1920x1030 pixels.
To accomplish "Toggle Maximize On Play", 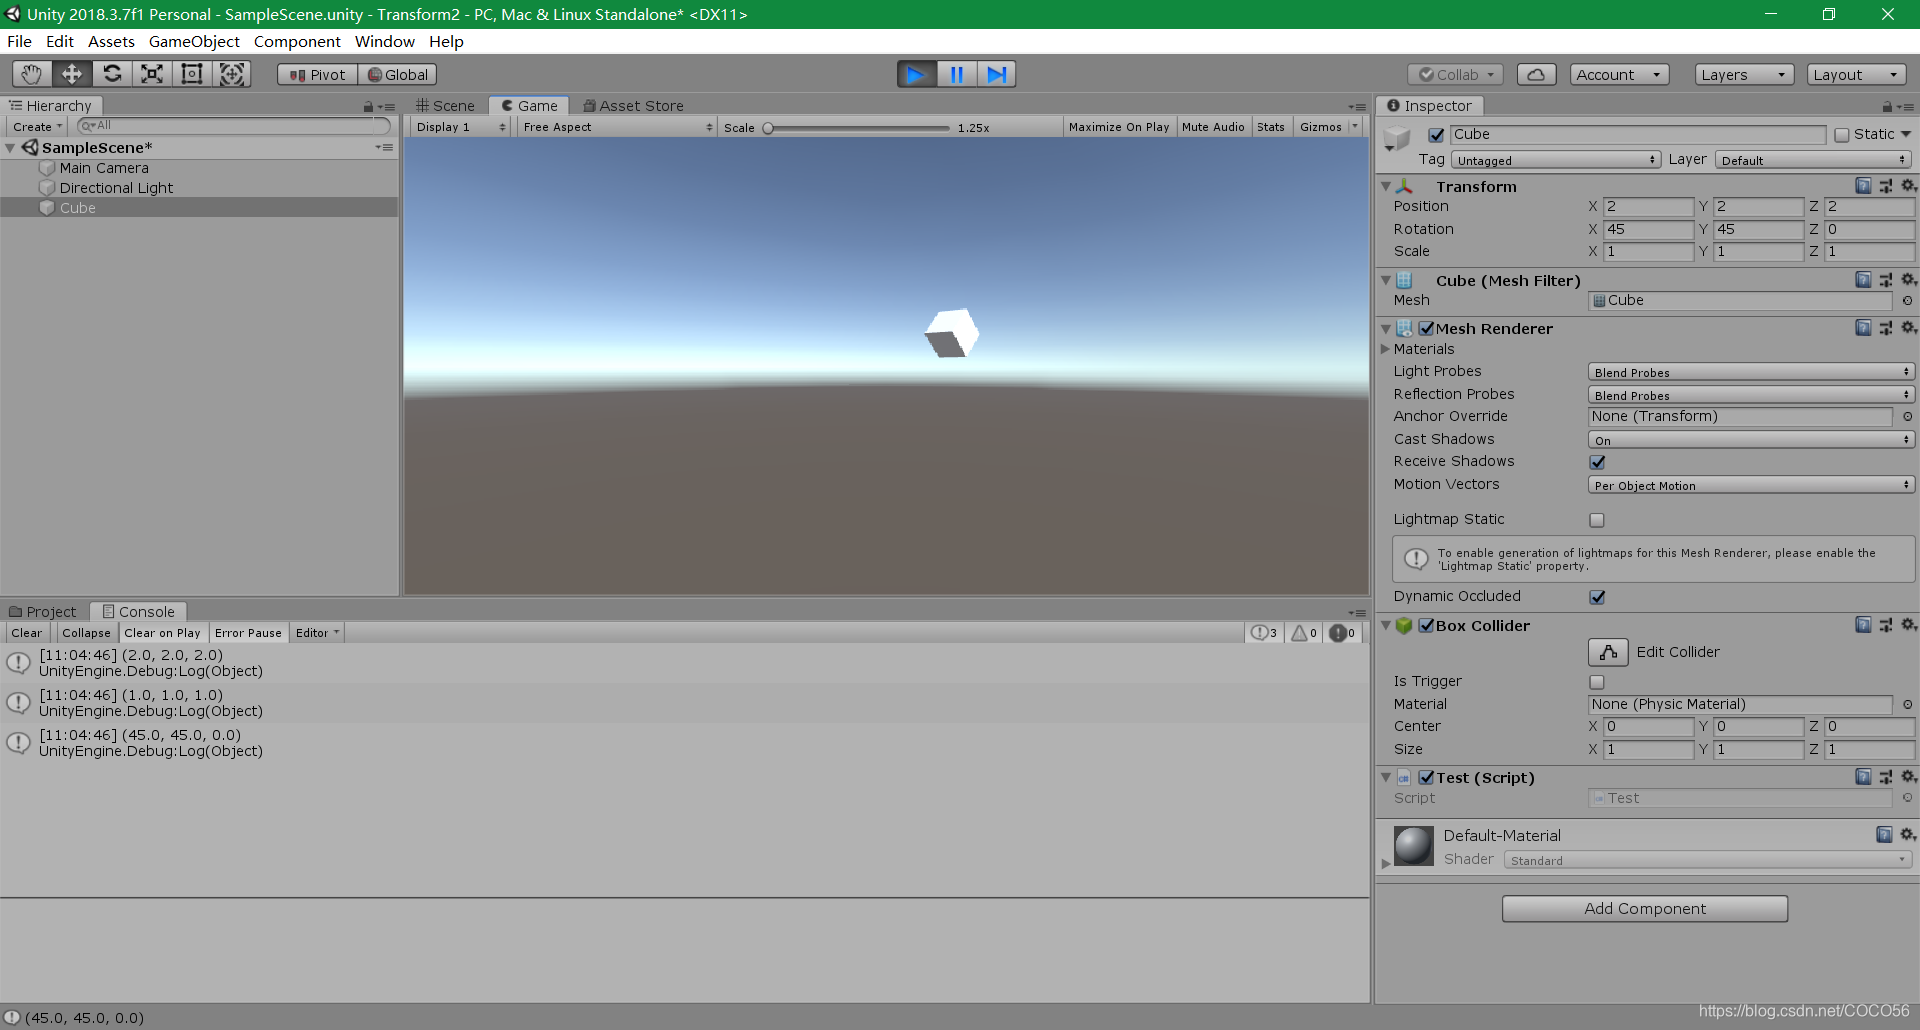I will pyautogui.click(x=1118, y=127).
